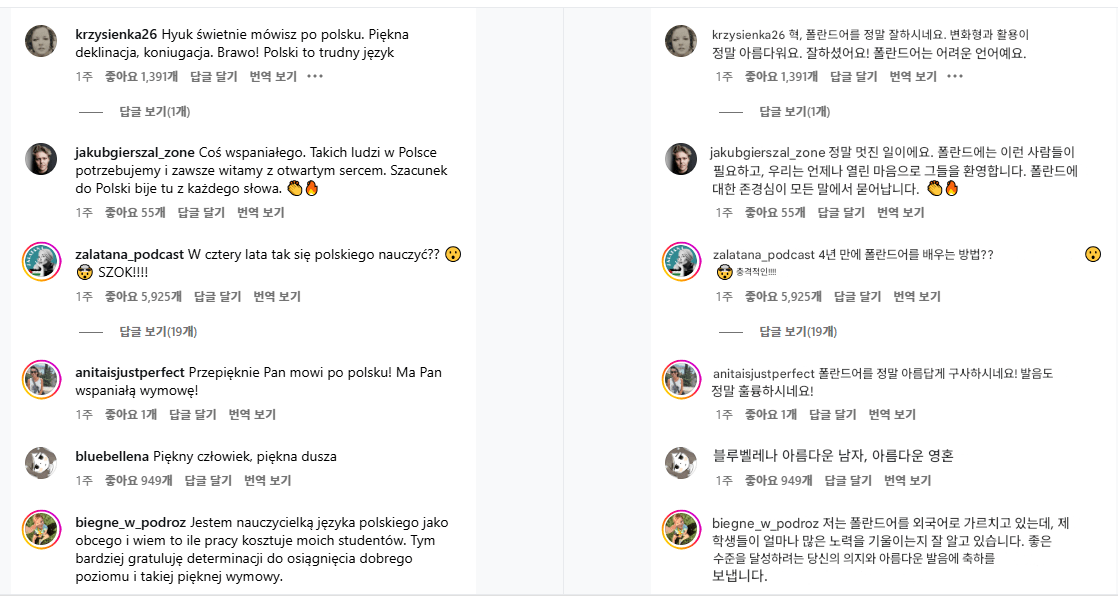Click anitaisjustperfect's profile photo in the Korean column
This screenshot has width=1118, height=602.
pyautogui.click(x=680, y=379)
